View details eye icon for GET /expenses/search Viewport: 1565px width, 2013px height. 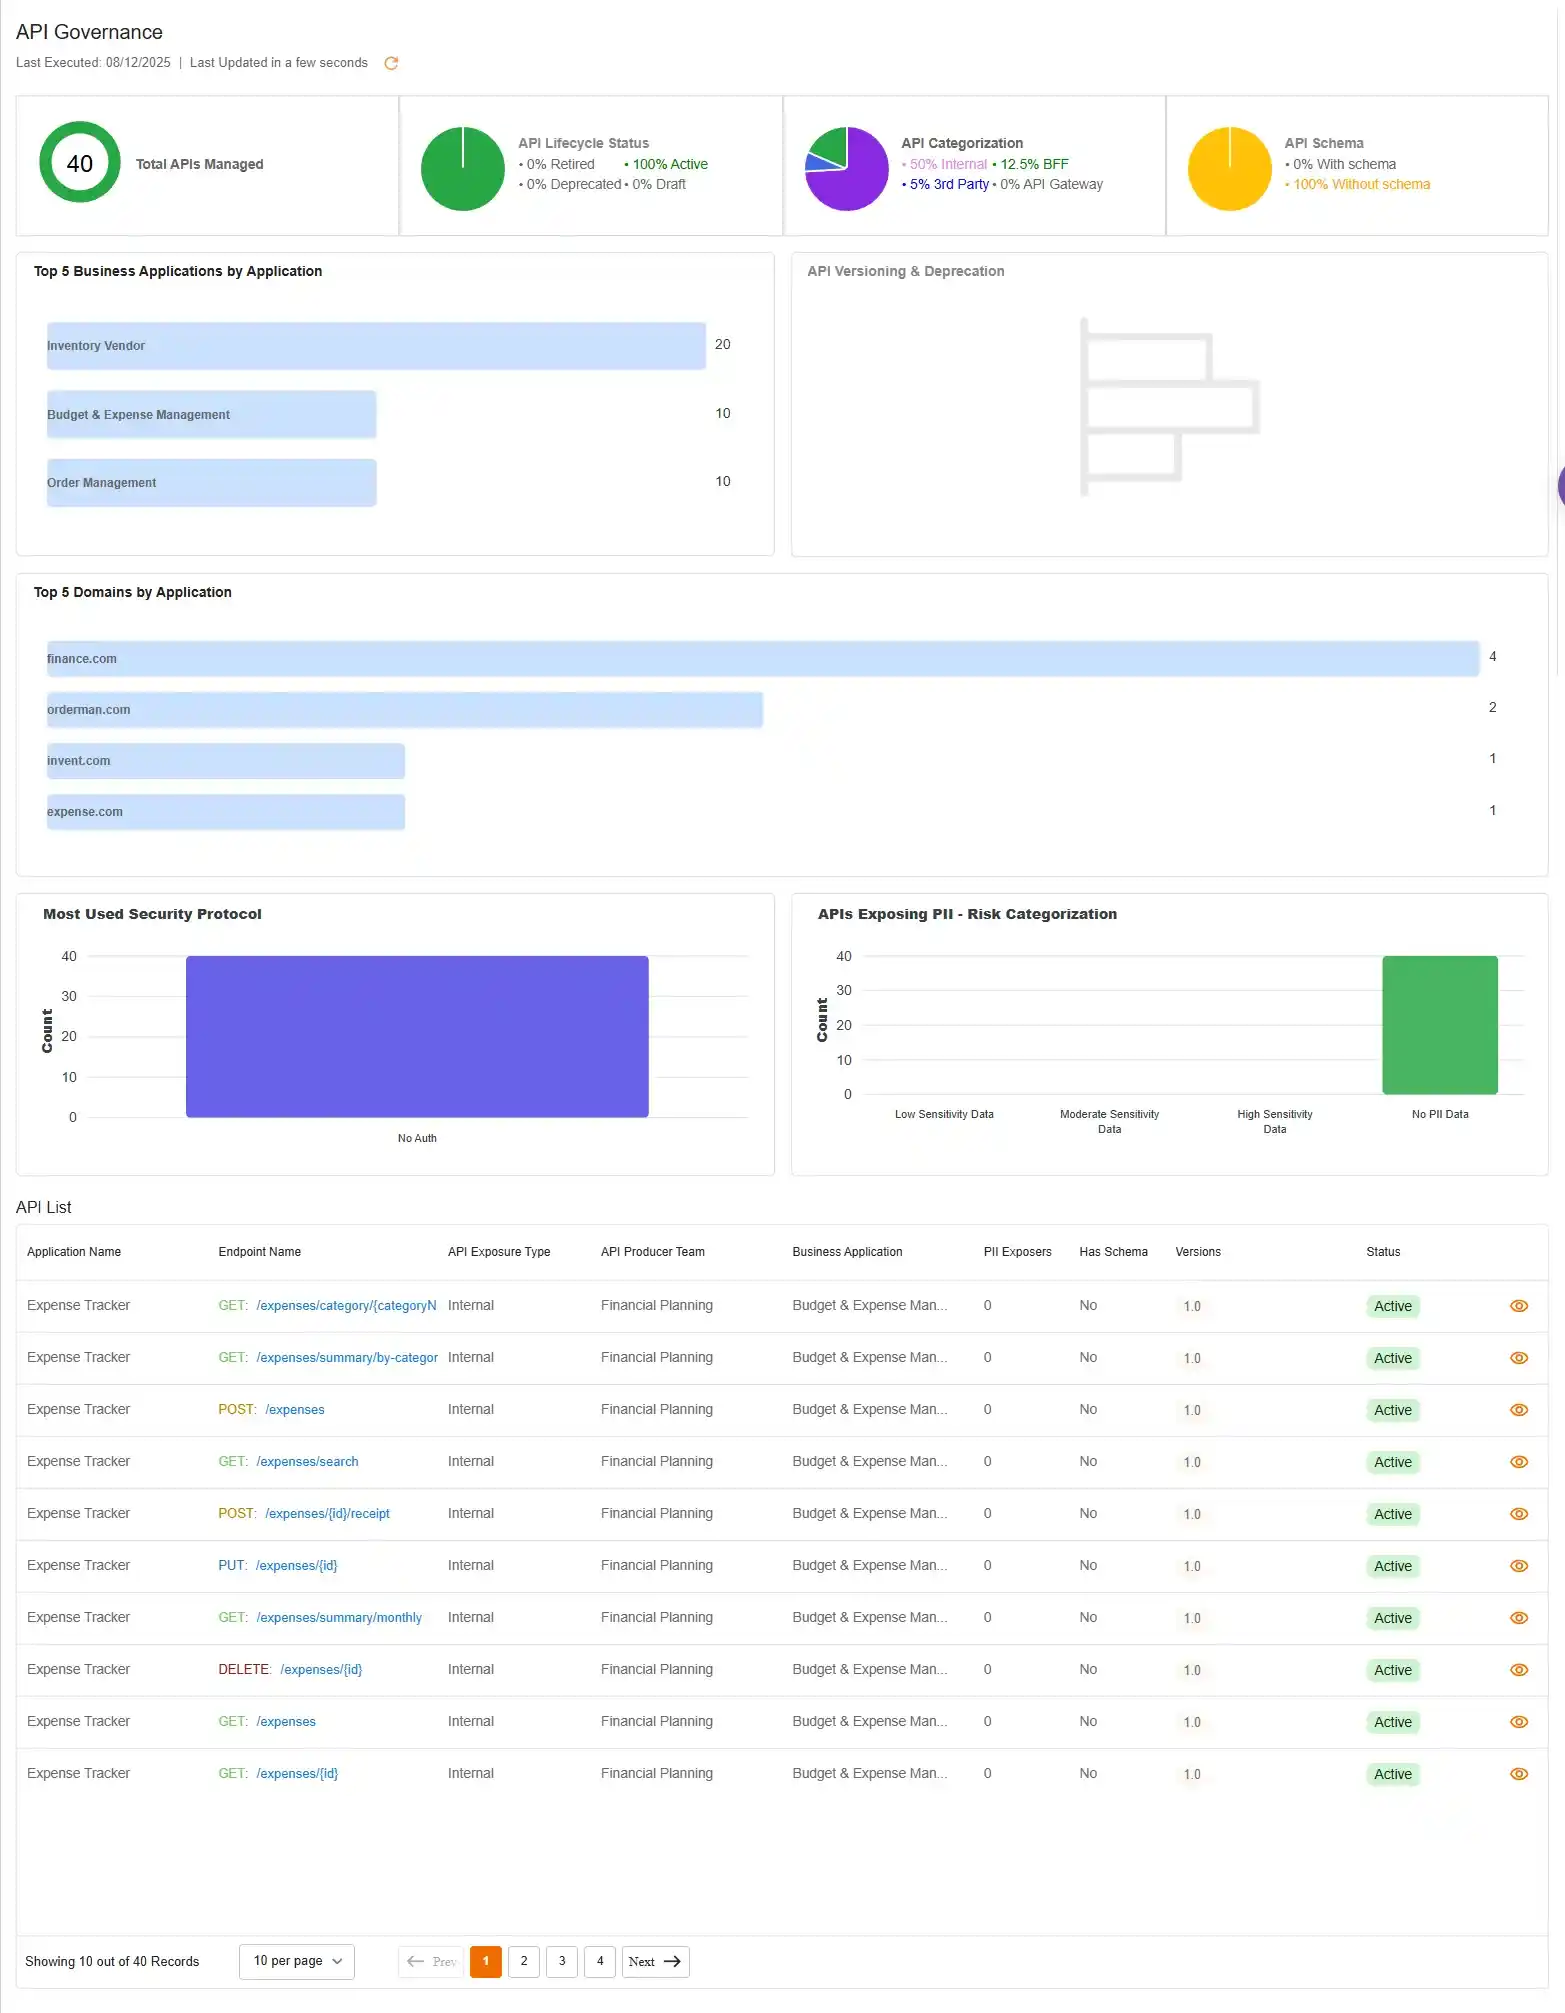pos(1518,1462)
